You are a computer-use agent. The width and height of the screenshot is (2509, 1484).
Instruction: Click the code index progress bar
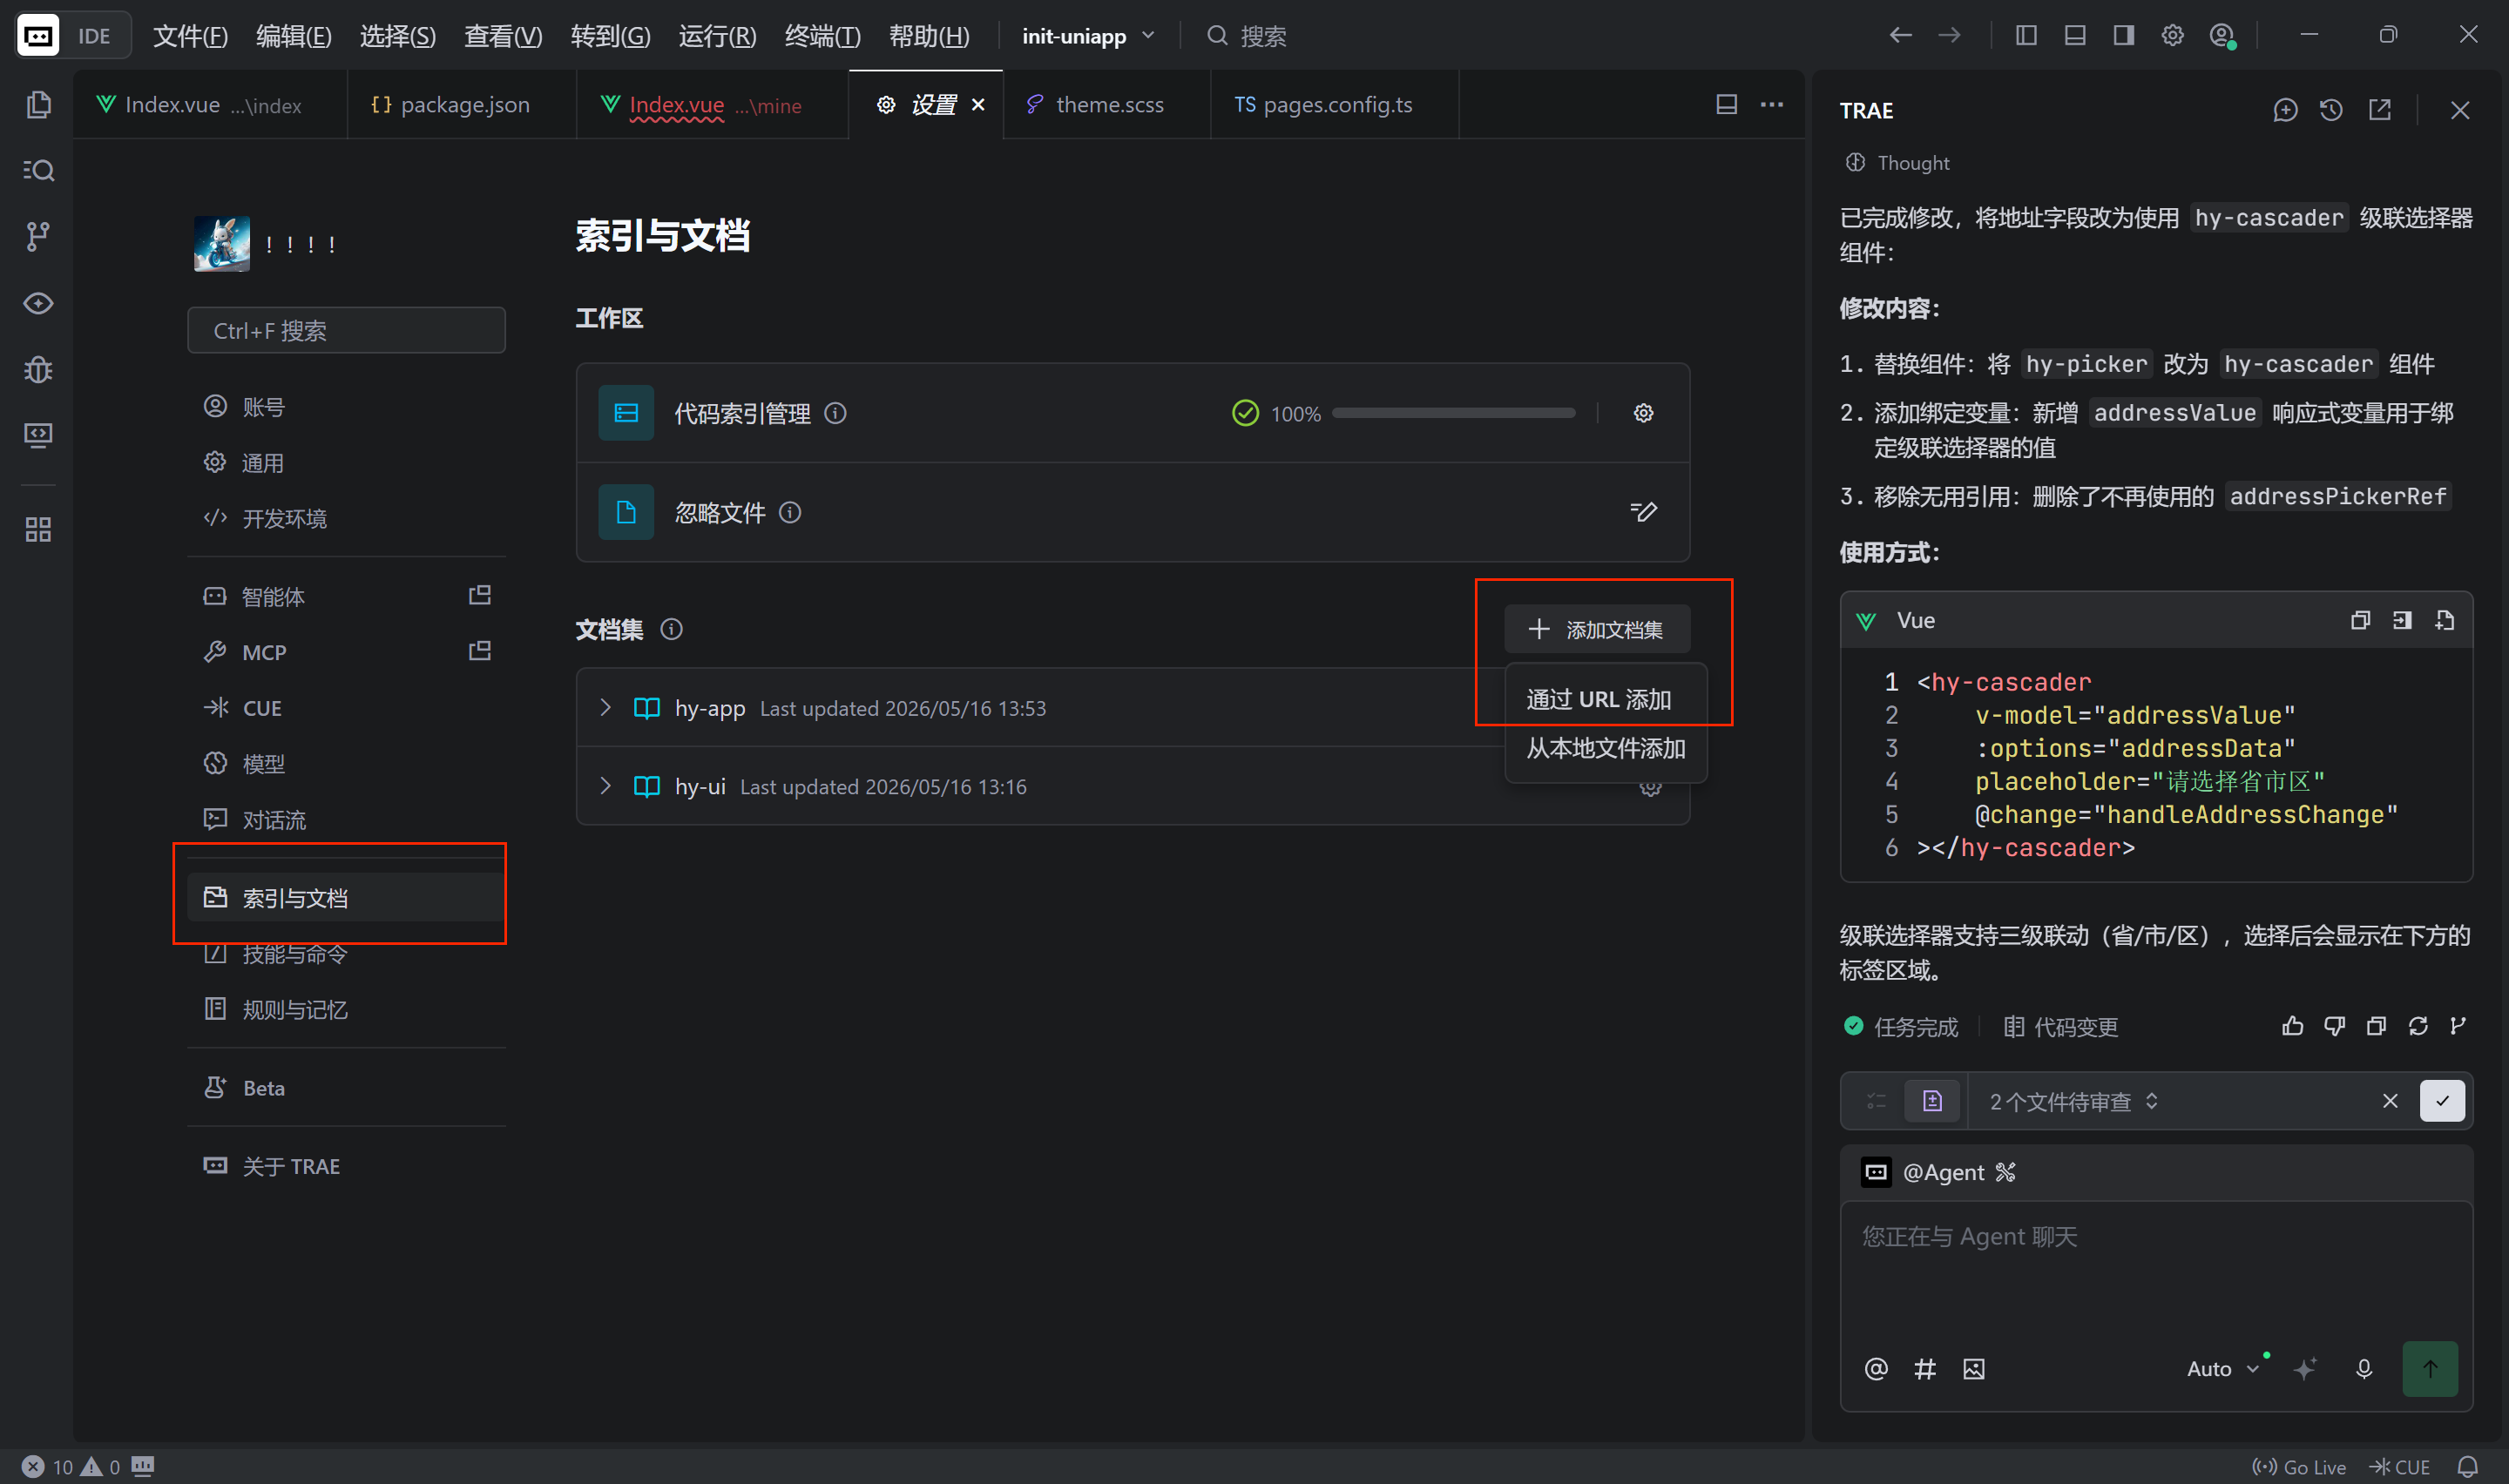tap(1453, 413)
